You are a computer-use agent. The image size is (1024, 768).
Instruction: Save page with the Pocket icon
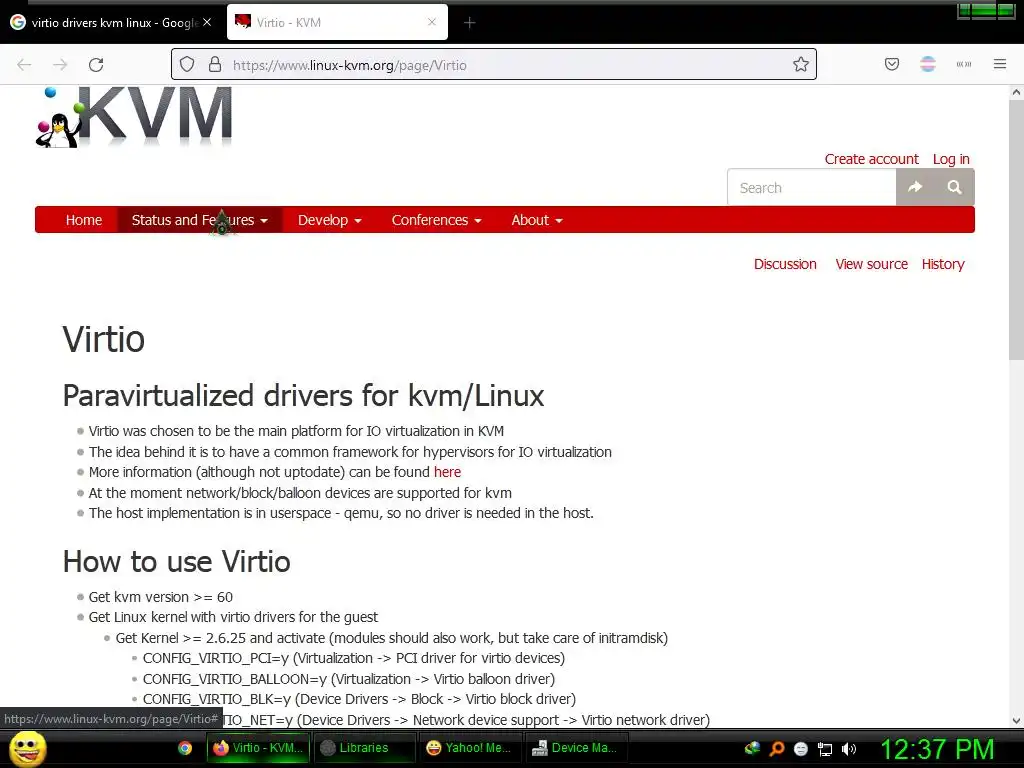892,64
